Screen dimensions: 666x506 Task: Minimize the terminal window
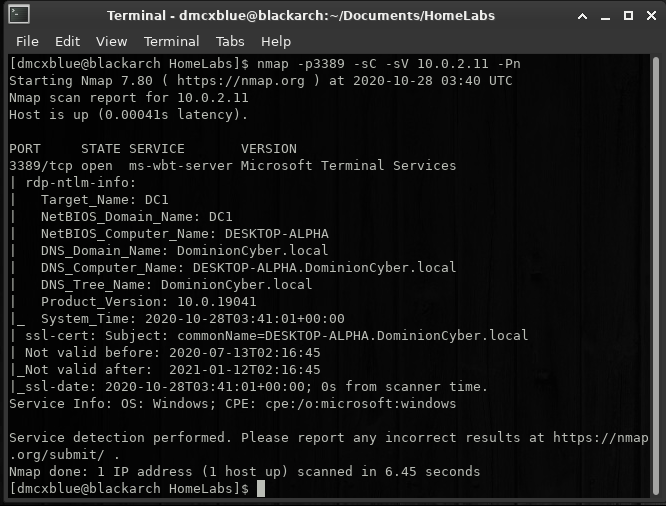pos(605,17)
